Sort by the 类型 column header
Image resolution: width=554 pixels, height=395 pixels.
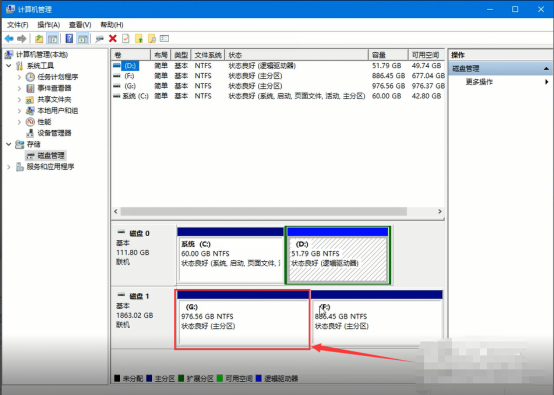pyautogui.click(x=181, y=55)
